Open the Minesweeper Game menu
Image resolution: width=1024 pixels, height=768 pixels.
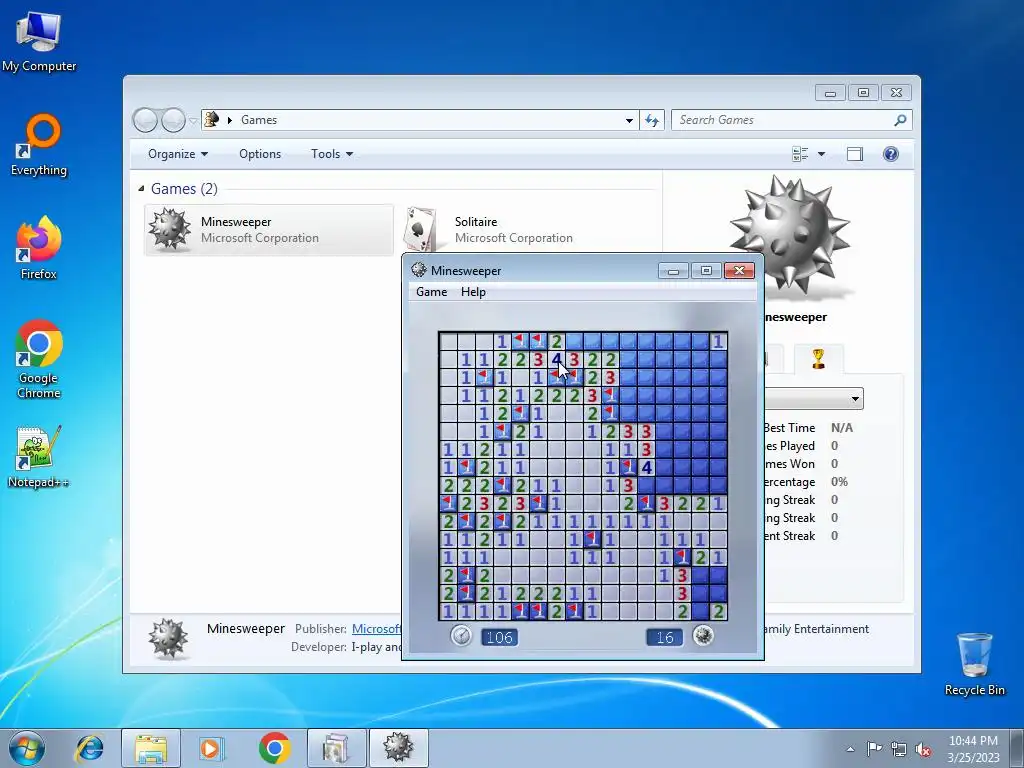coord(432,292)
